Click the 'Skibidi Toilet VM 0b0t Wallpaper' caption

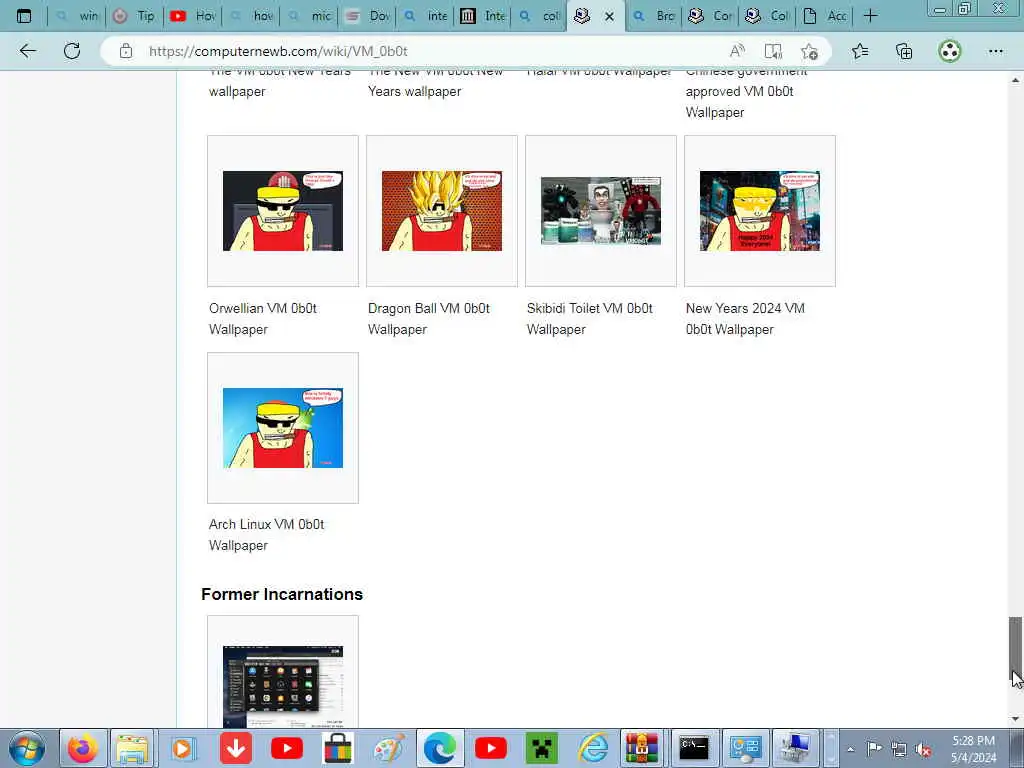tap(590, 319)
